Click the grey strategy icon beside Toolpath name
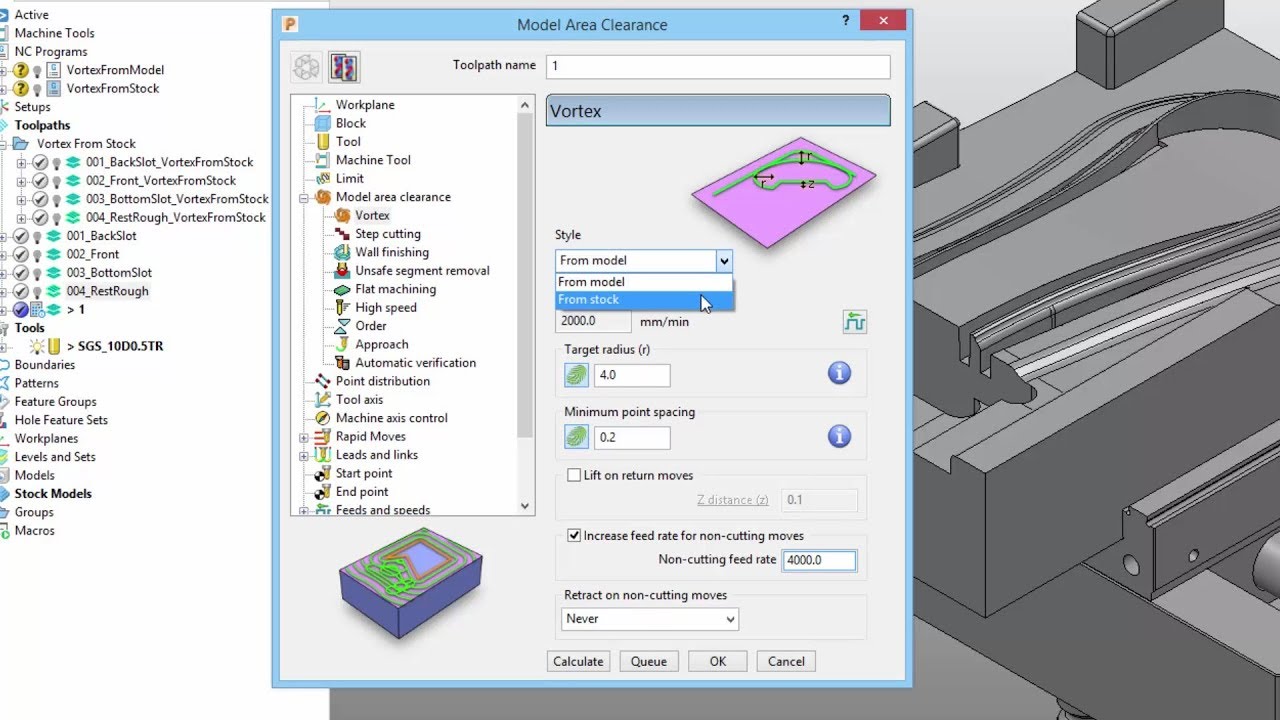Screen dimensions: 1280x720 307,67
